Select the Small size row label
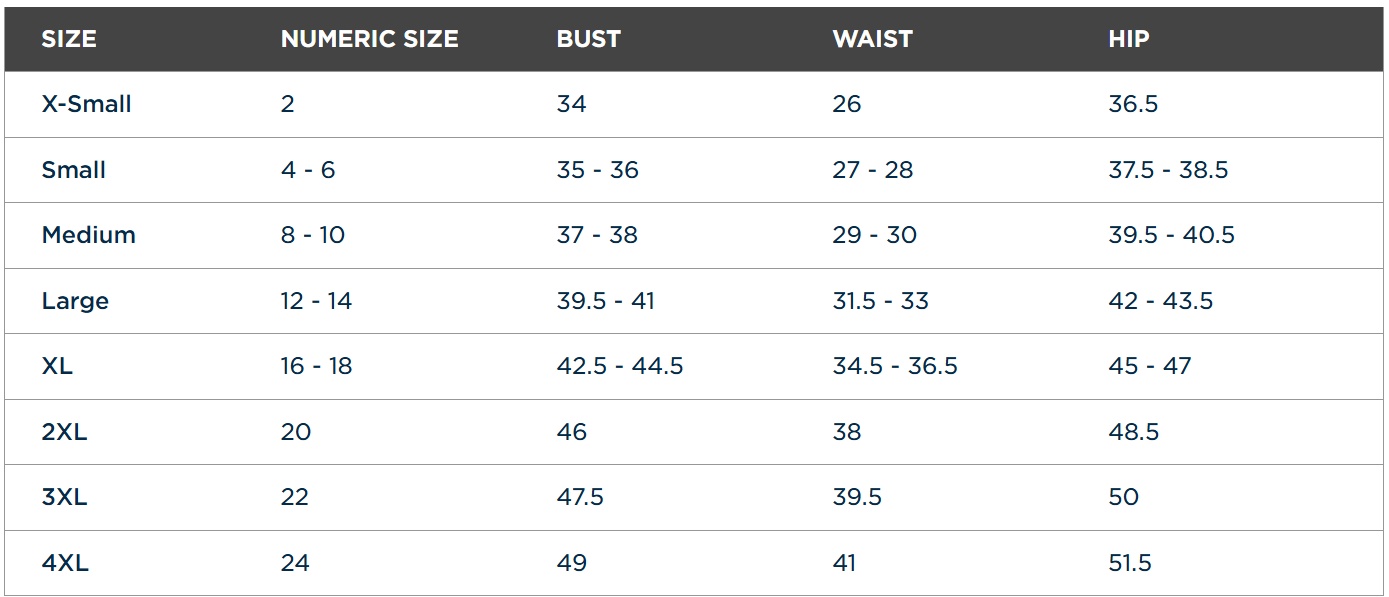The height and width of the screenshot is (597, 1389). pos(73,170)
